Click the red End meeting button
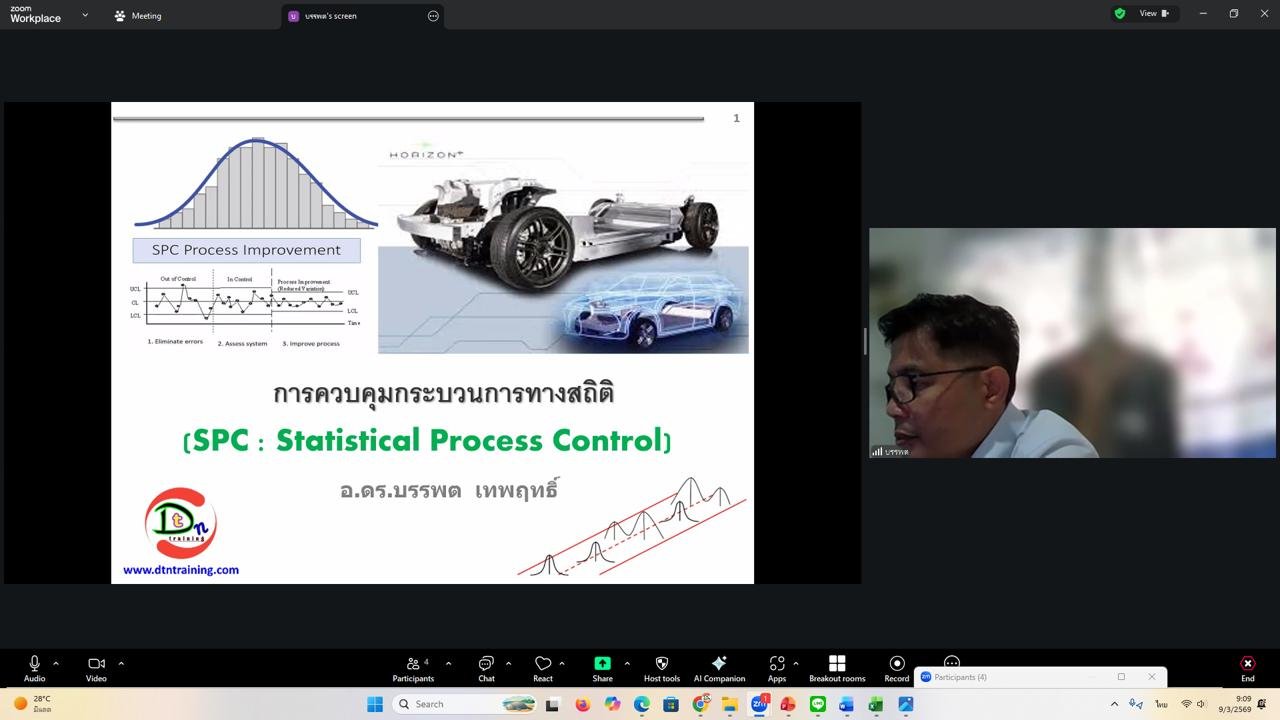 [x=1247, y=664]
